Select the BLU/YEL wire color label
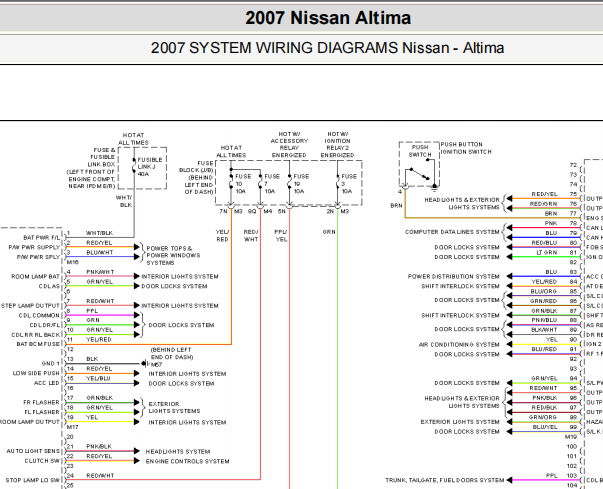The image size is (603, 489). 545,427
